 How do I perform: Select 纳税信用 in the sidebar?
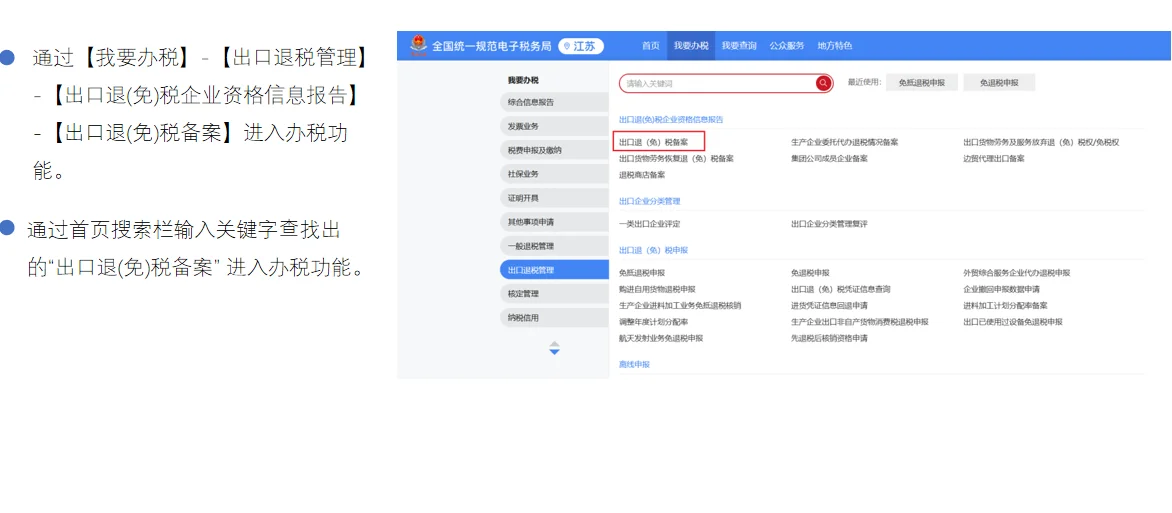555,318
